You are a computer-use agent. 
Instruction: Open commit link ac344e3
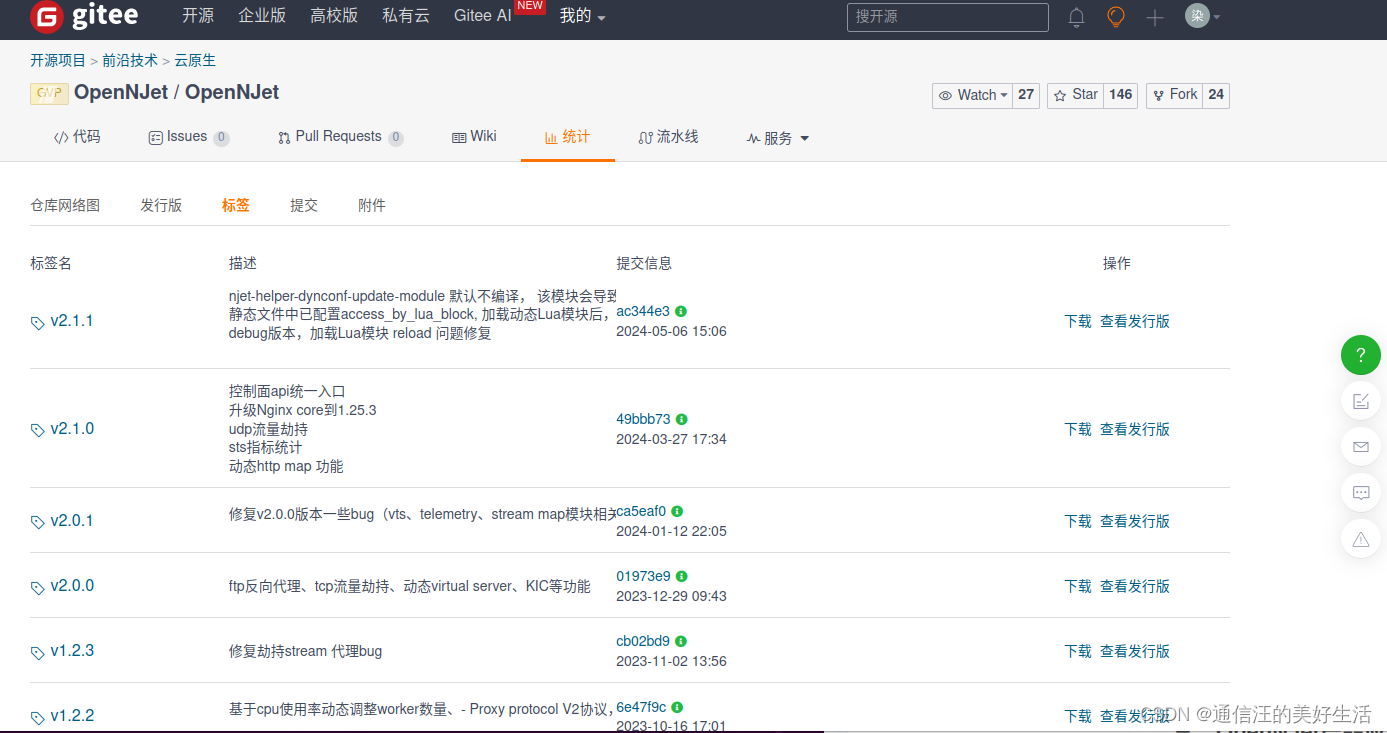point(643,312)
